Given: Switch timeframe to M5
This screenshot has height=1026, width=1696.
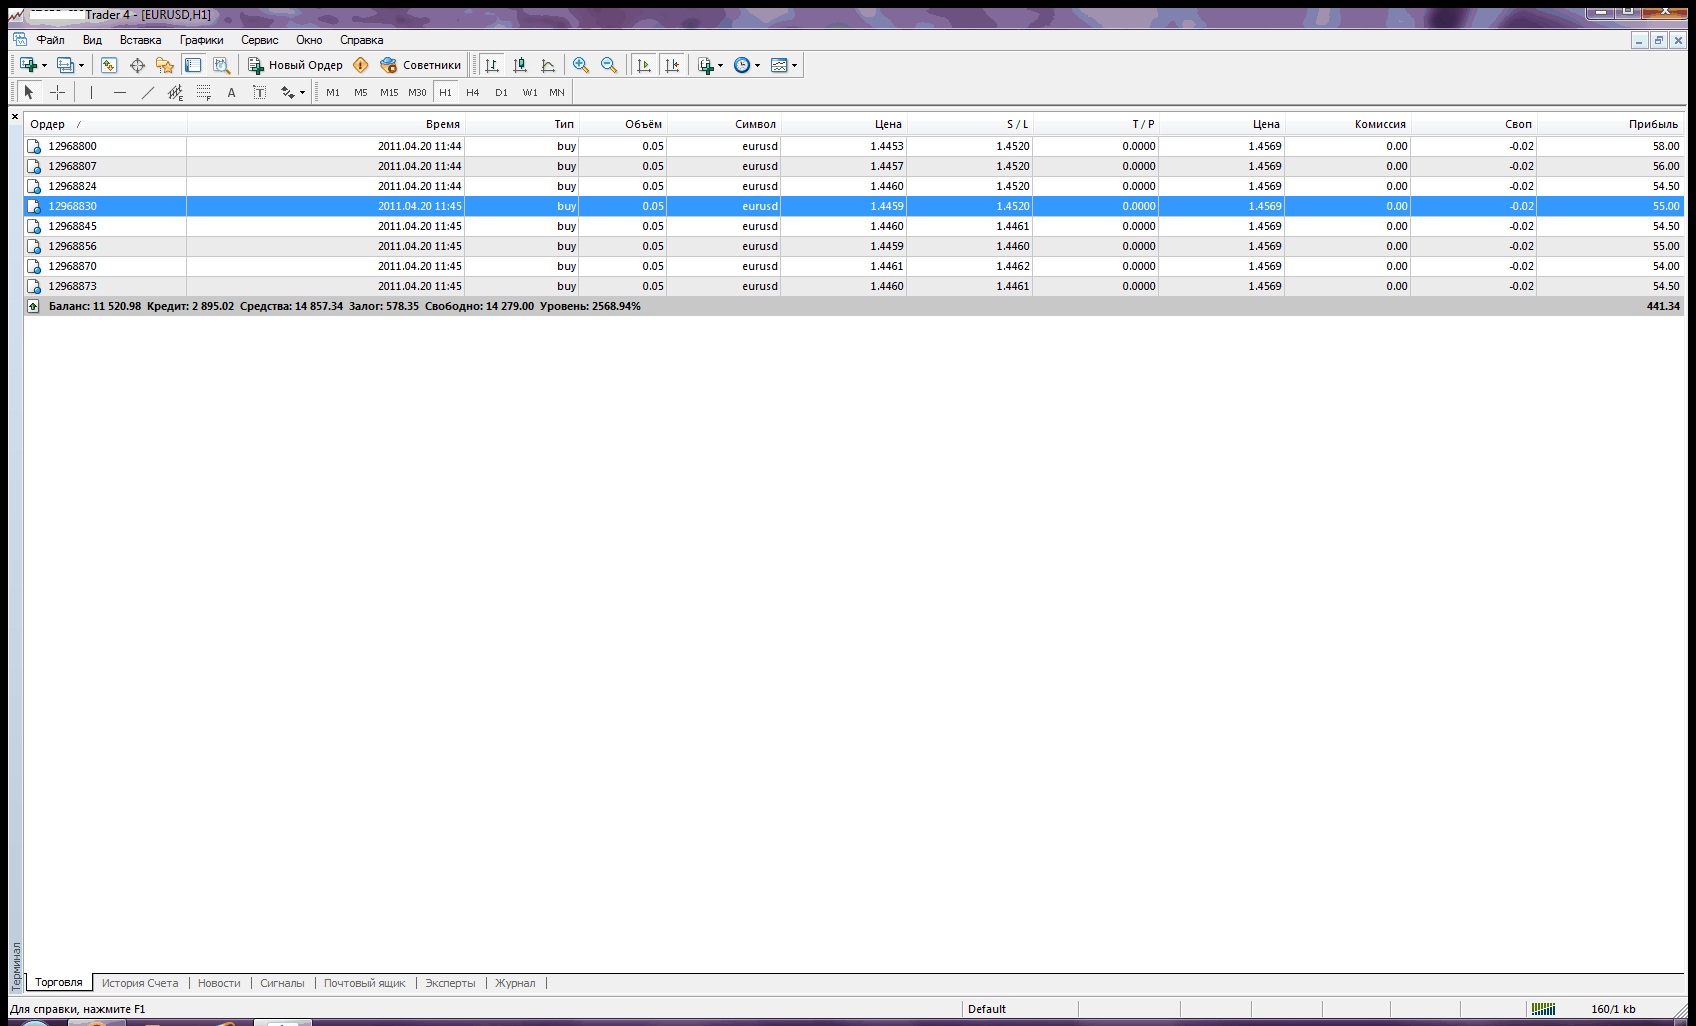Looking at the screenshot, I should click(361, 92).
